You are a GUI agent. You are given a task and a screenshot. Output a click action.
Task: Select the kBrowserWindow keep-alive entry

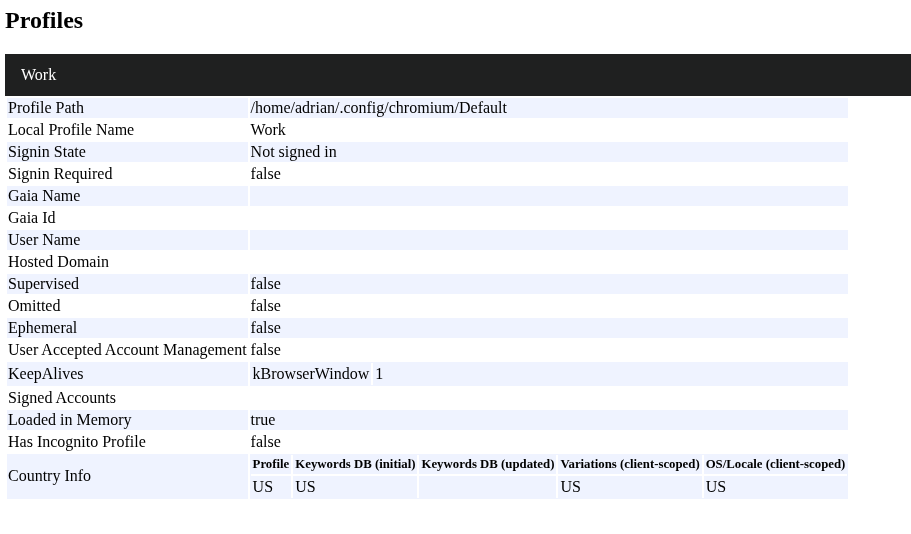point(311,374)
